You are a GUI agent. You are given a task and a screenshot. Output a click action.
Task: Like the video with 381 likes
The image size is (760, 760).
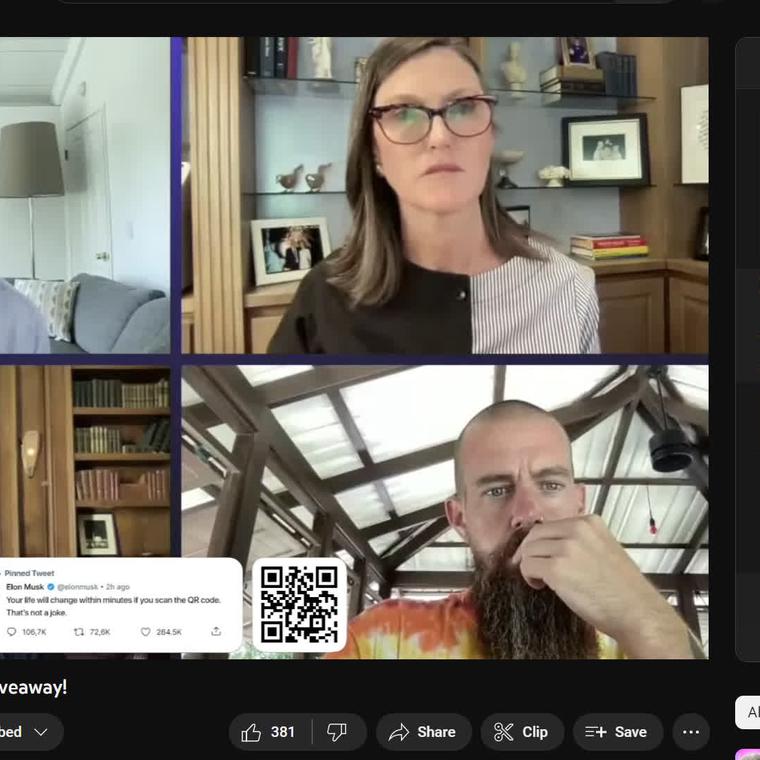pyautogui.click(x=270, y=732)
